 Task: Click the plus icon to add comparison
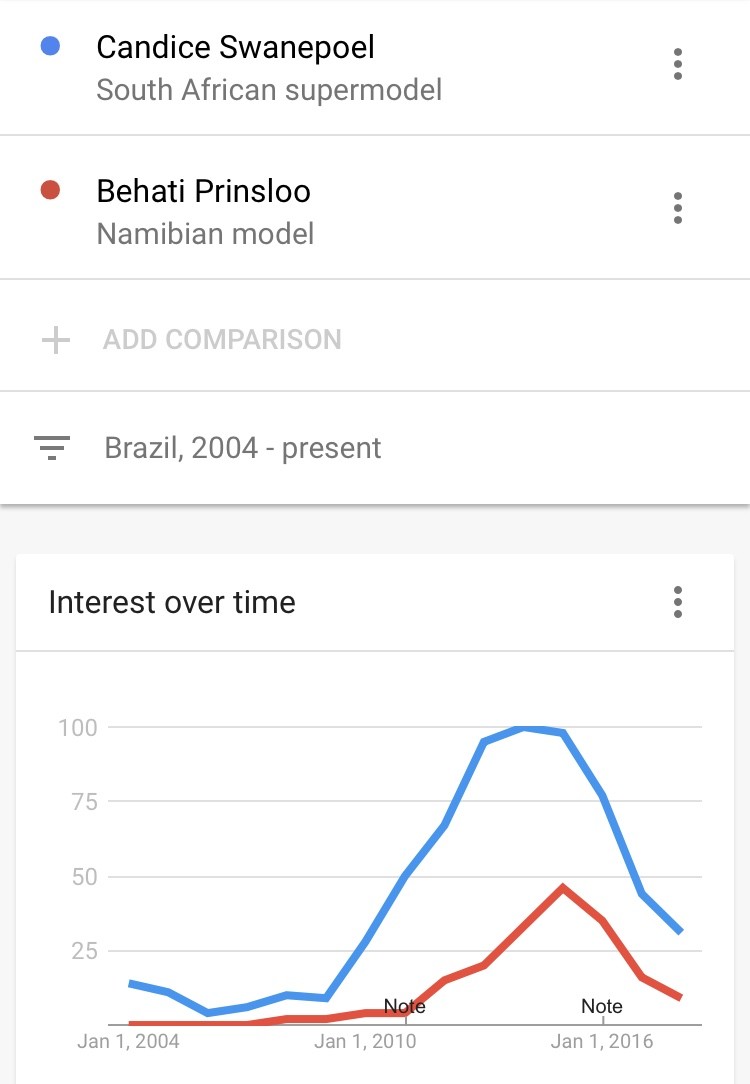(x=56, y=340)
